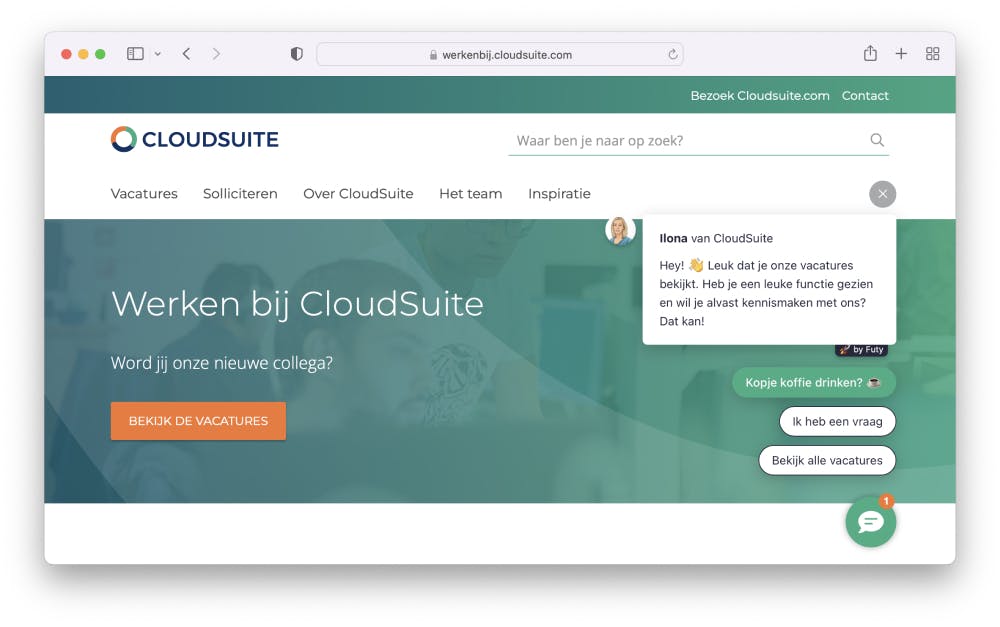Toggle the green chat bubble launcher
1000x627 pixels.
click(871, 522)
